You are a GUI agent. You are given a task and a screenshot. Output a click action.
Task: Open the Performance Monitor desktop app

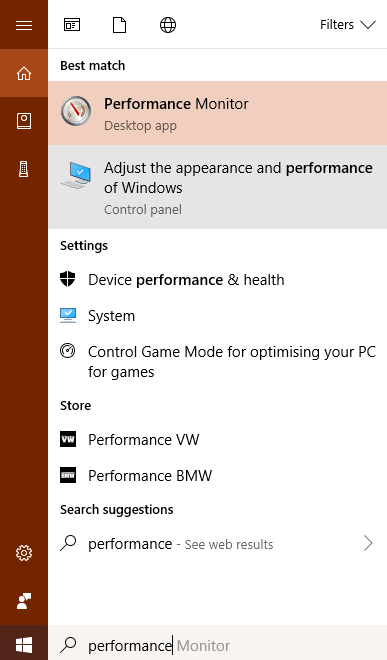tap(218, 113)
